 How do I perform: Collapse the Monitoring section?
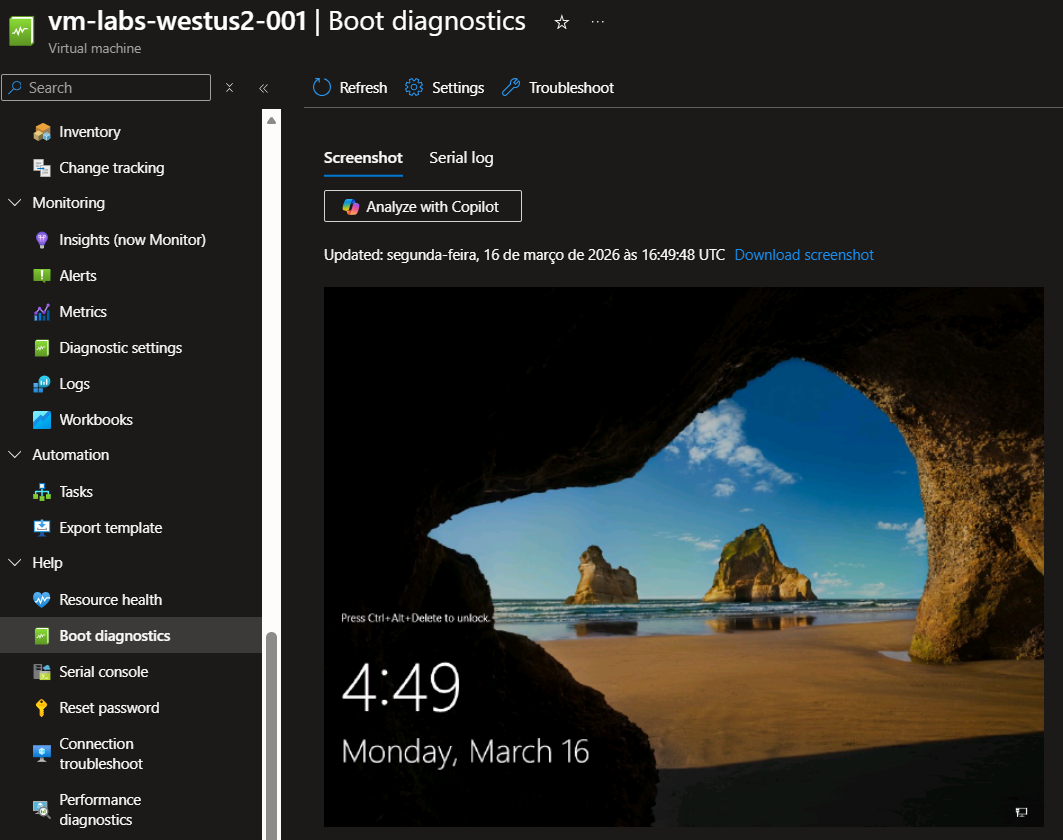[15, 203]
